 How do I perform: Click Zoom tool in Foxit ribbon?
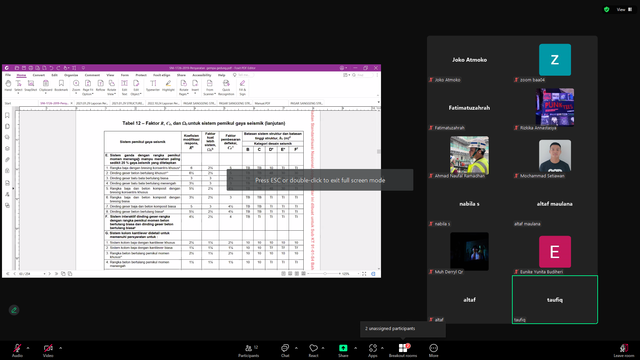pos(76,87)
